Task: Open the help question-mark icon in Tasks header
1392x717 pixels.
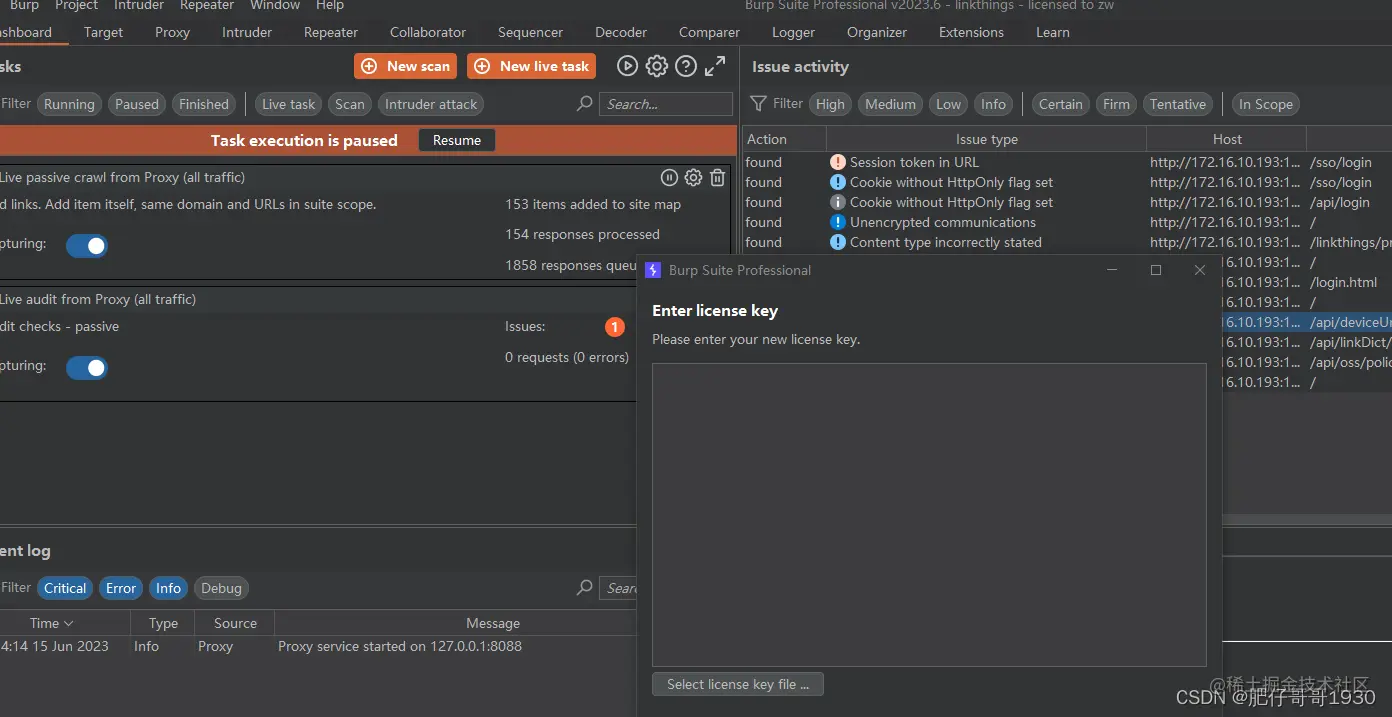Action: point(686,66)
